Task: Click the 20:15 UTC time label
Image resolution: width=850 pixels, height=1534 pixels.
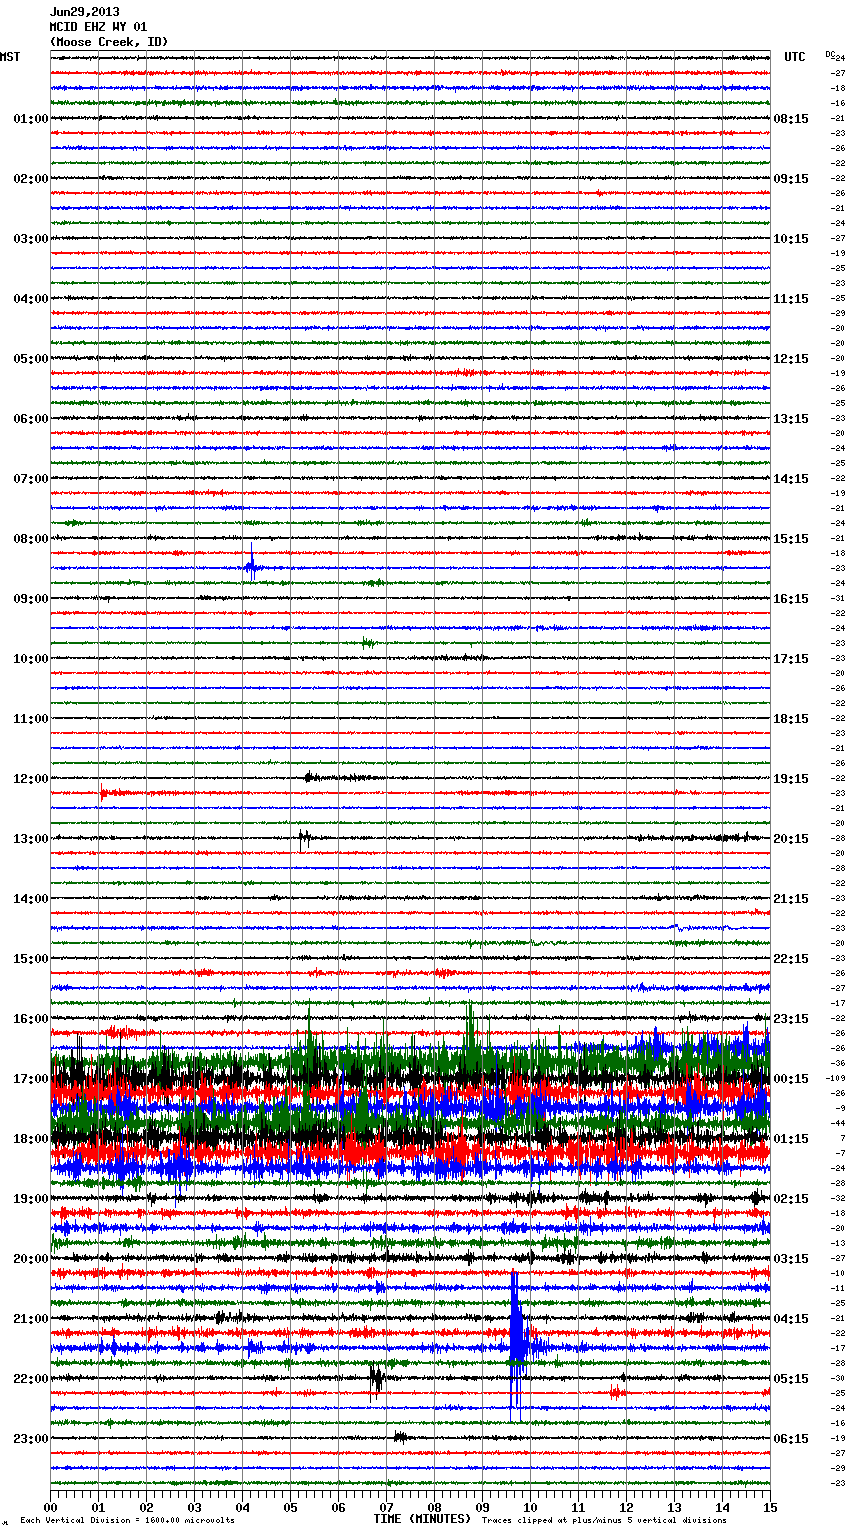Action: coord(791,839)
